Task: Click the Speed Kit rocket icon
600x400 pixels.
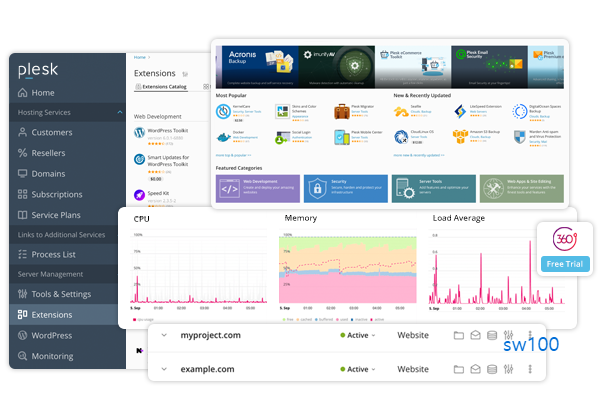Action: 139,195
